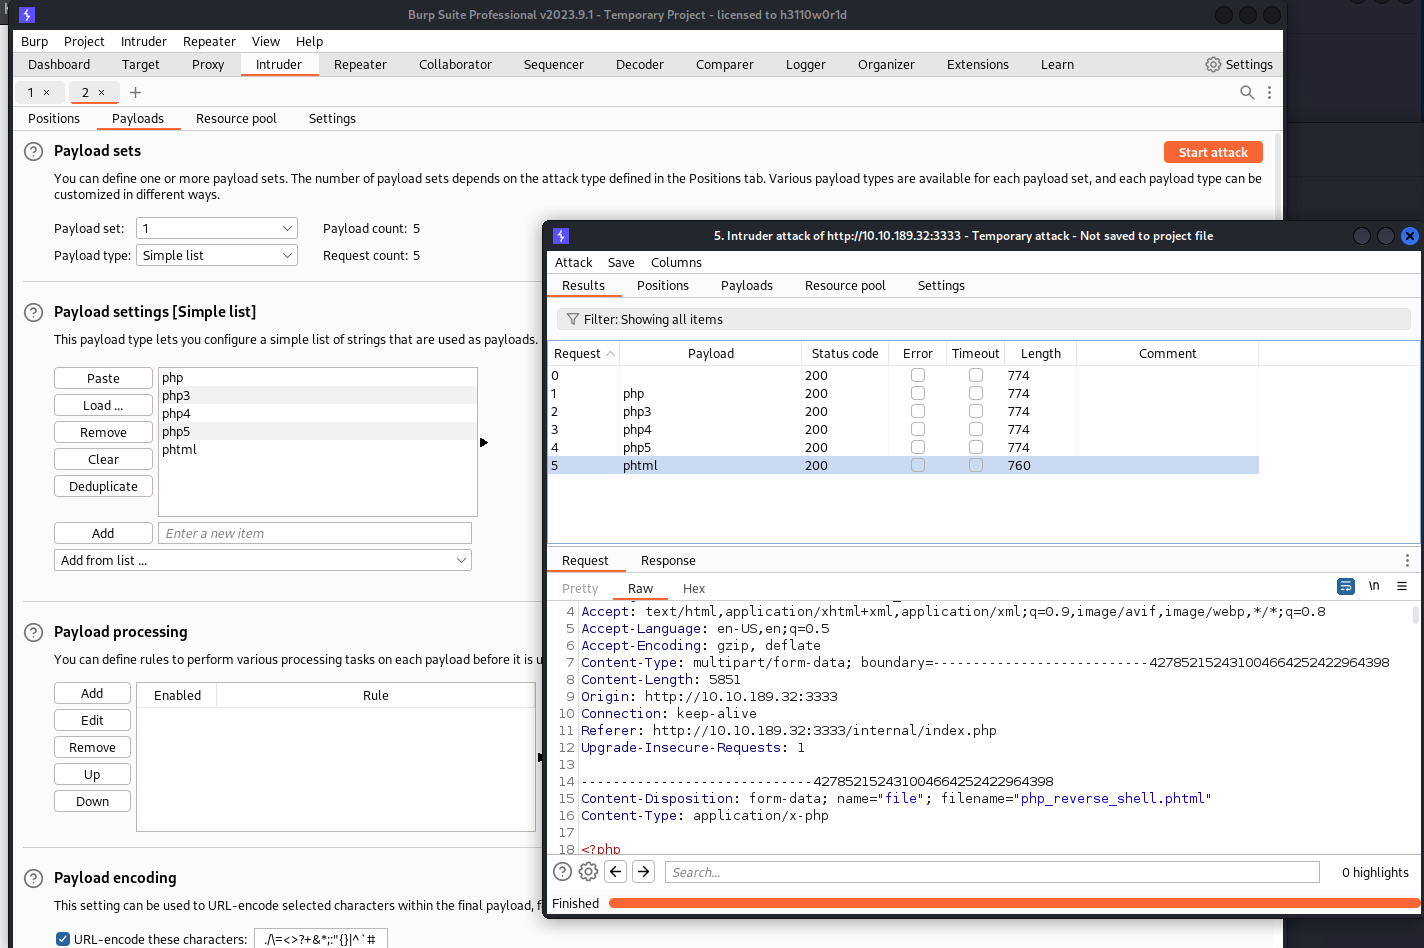
Task: Click the Burp logo in main window title
Action: click(x=27, y=15)
